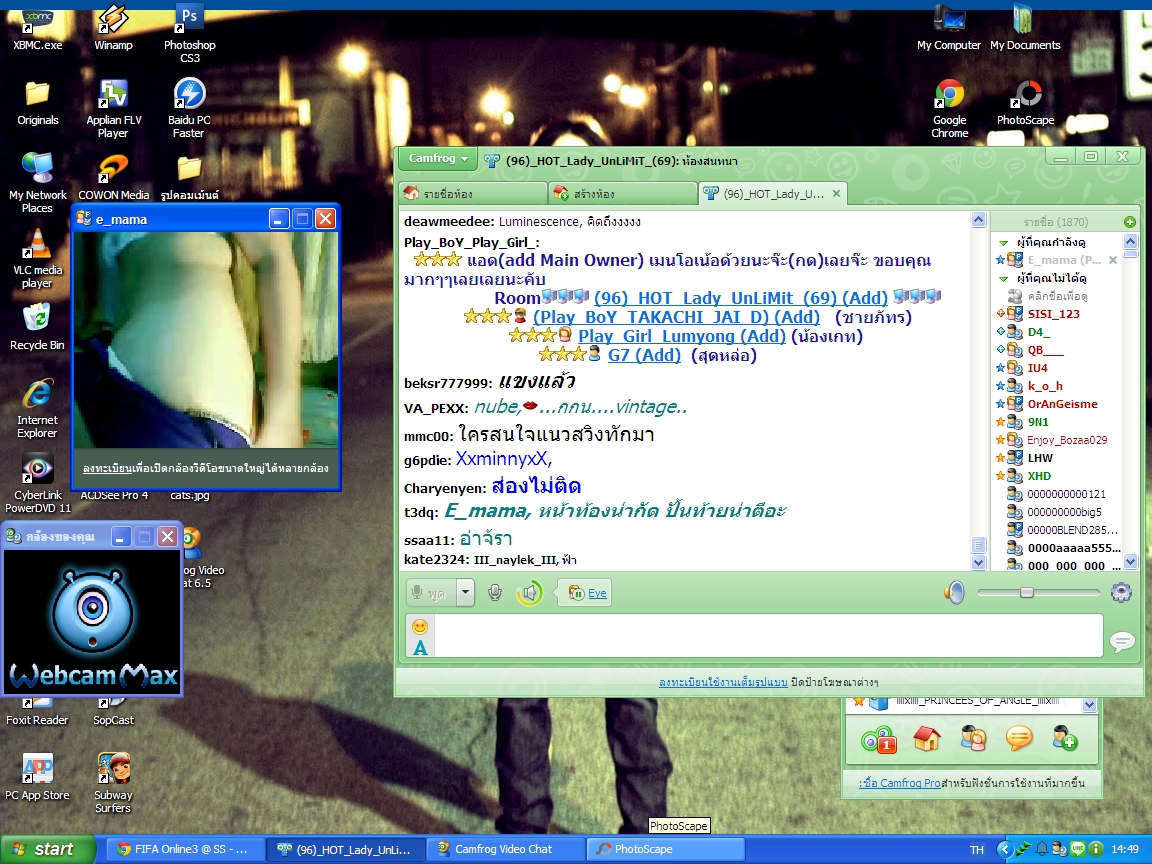Open the orange chat bubble icon in Camfrog panel
This screenshot has height=864, width=1152.
tap(1019, 738)
